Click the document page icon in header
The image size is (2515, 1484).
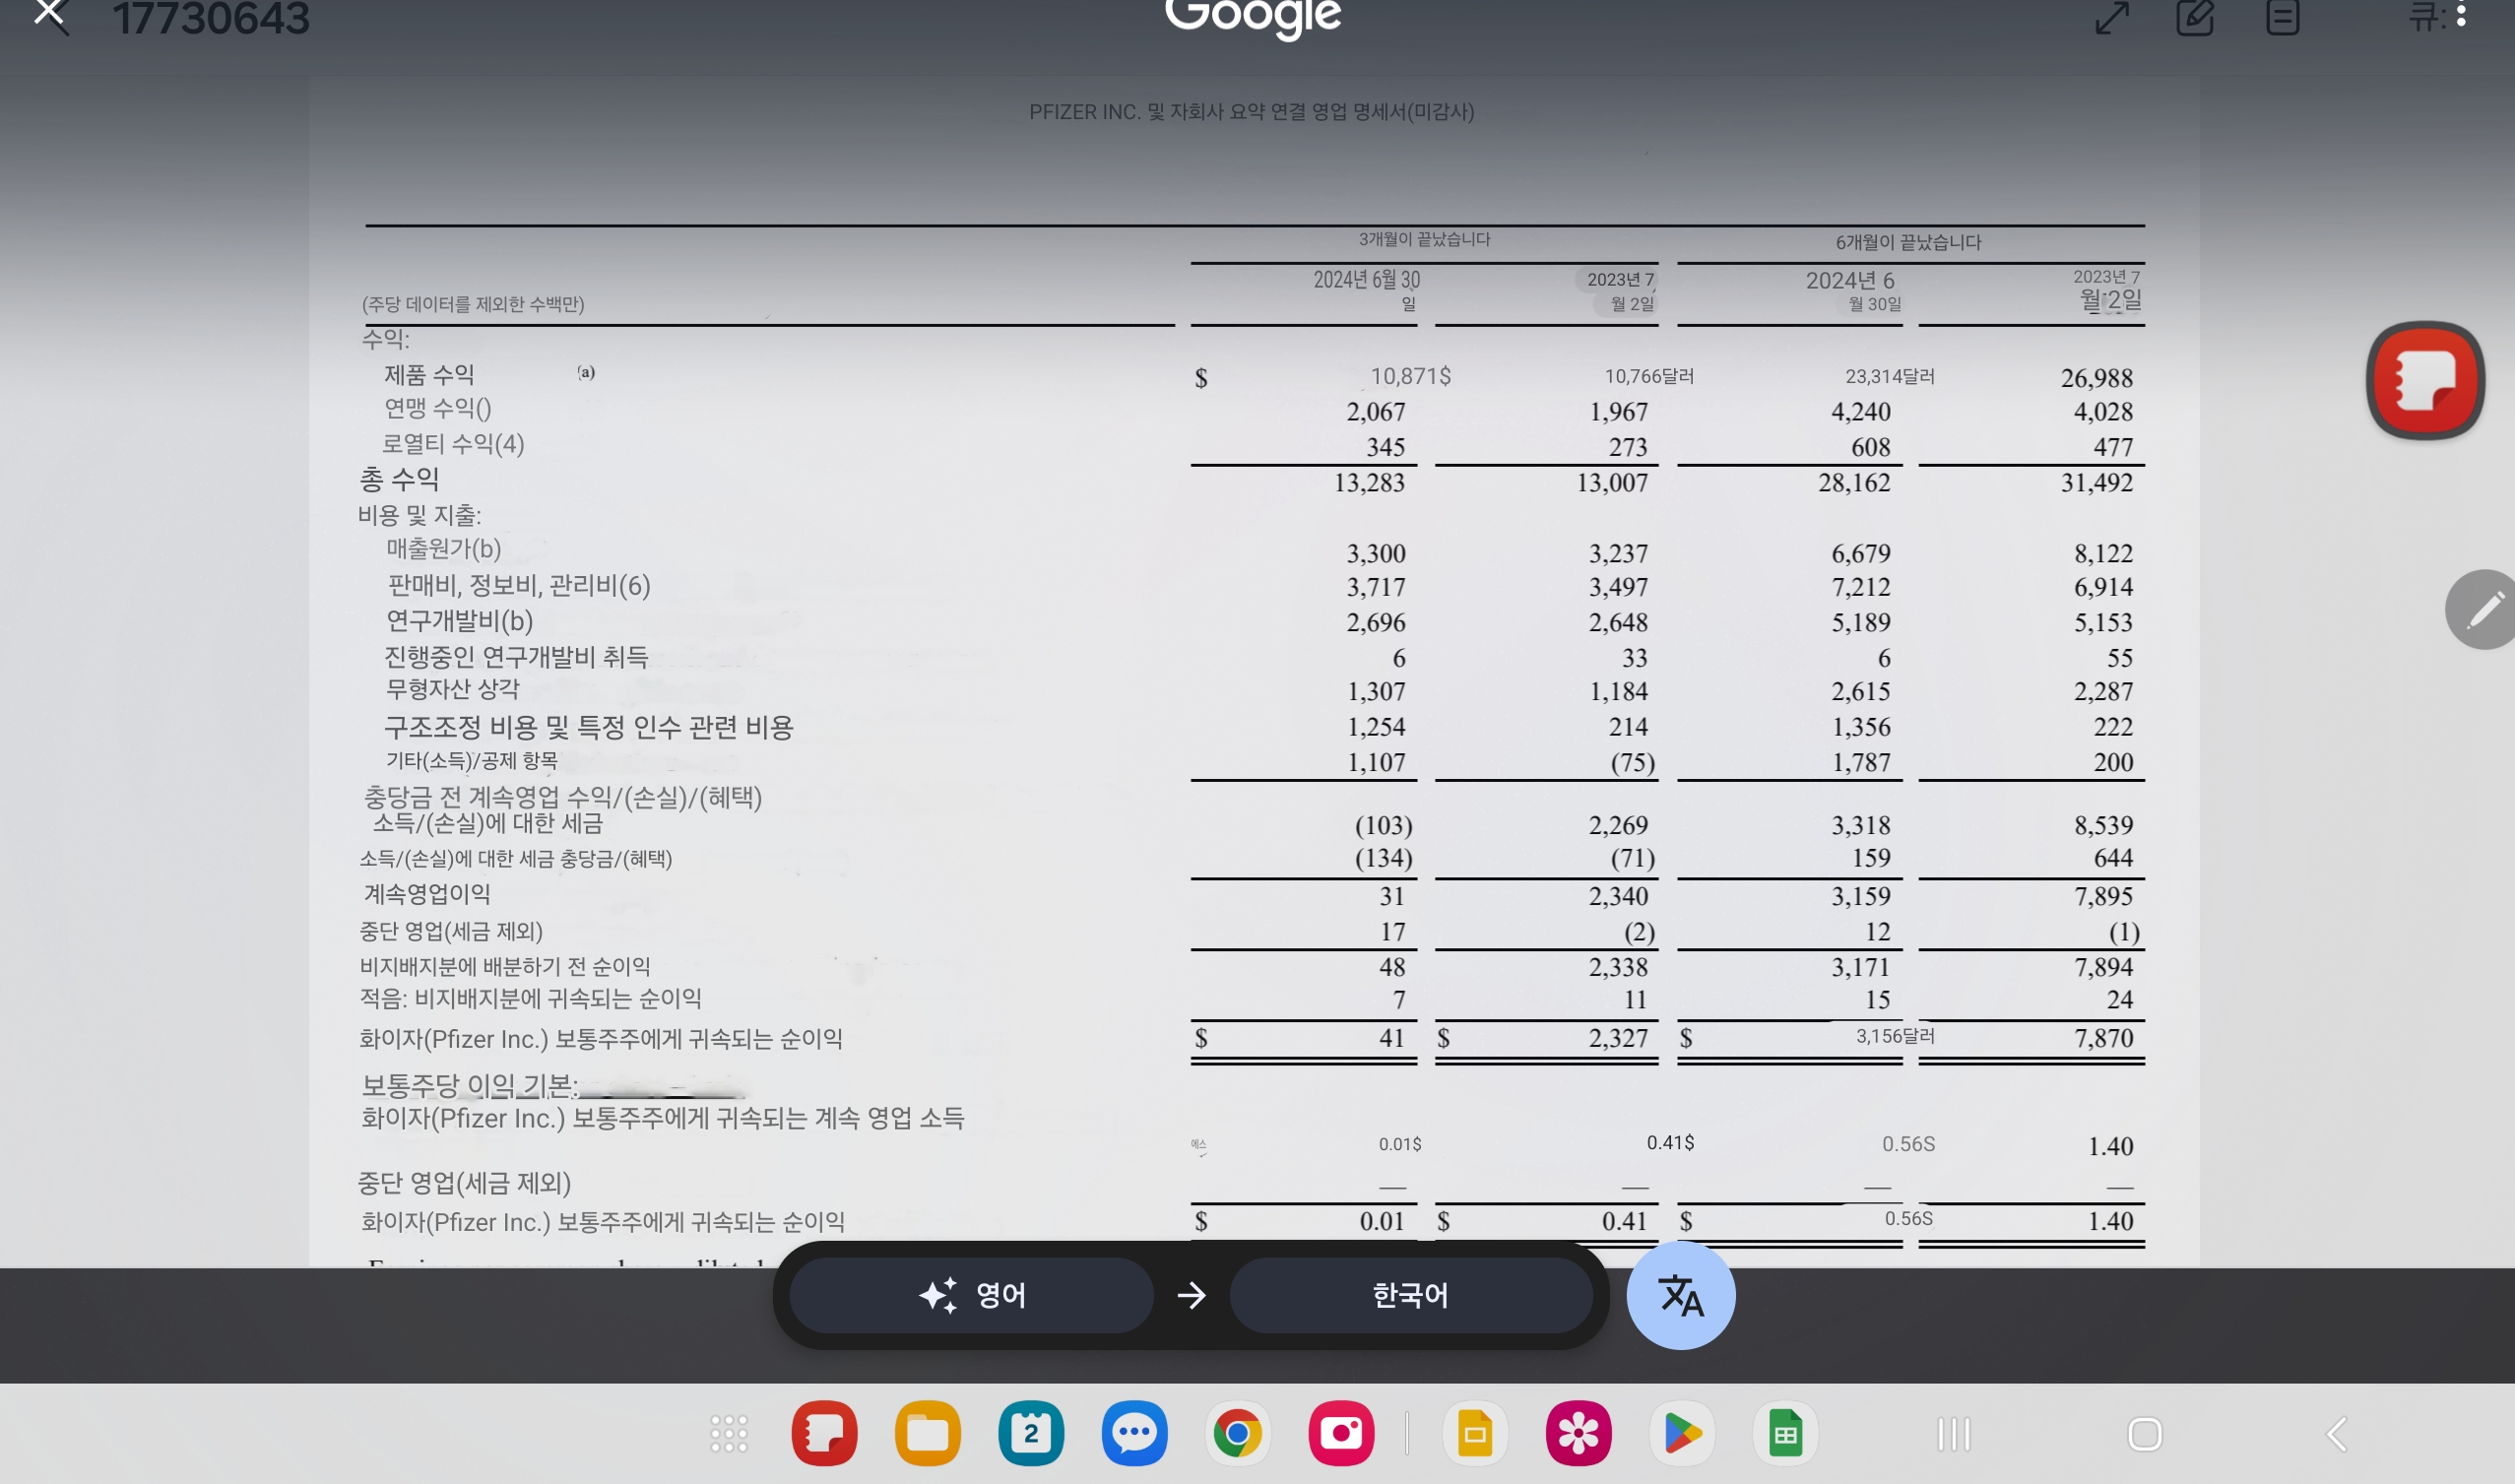(x=2282, y=17)
